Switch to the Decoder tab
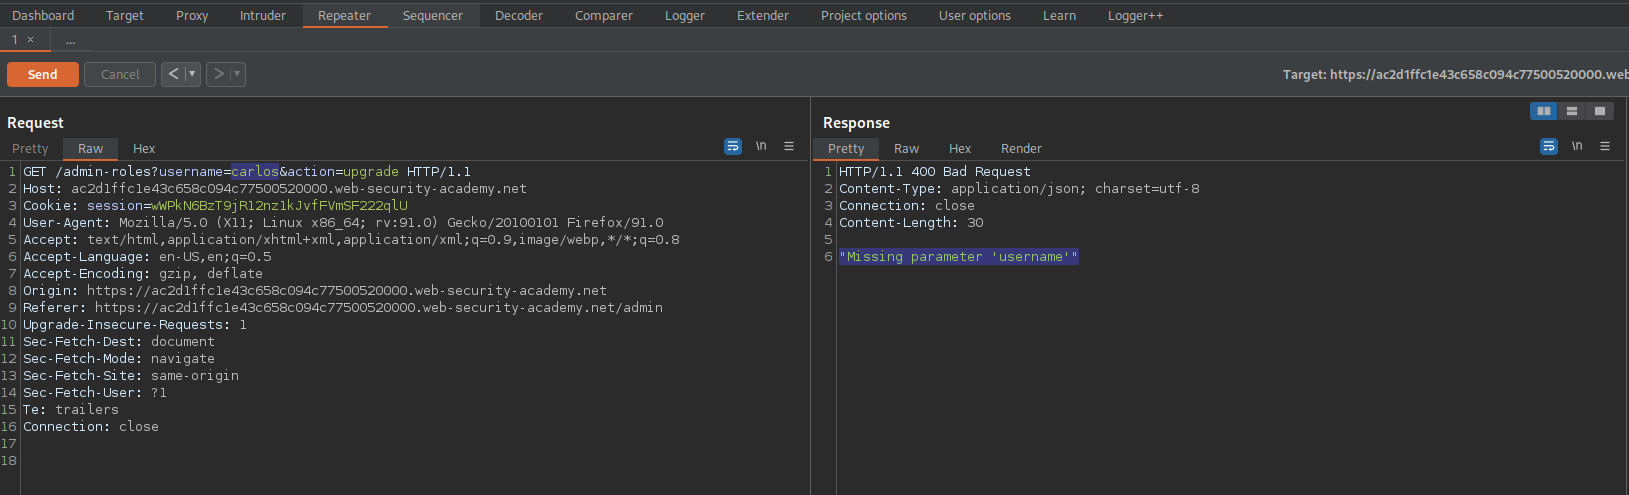Image resolution: width=1629 pixels, height=495 pixels. coord(519,15)
